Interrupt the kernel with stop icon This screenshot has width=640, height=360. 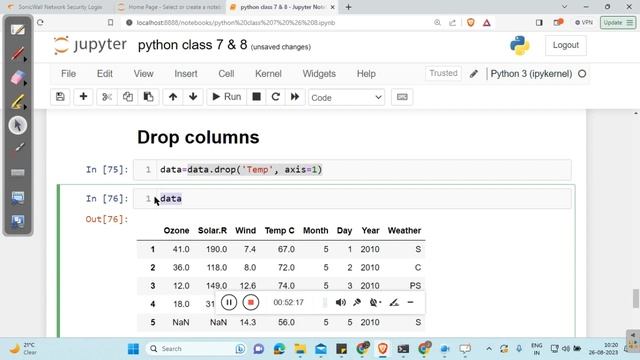click(256, 97)
